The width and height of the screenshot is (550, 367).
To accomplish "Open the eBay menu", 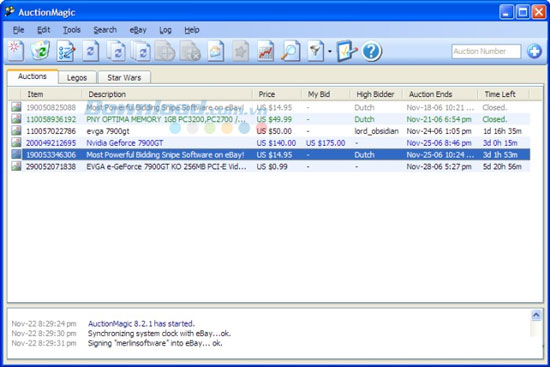I will (x=138, y=30).
